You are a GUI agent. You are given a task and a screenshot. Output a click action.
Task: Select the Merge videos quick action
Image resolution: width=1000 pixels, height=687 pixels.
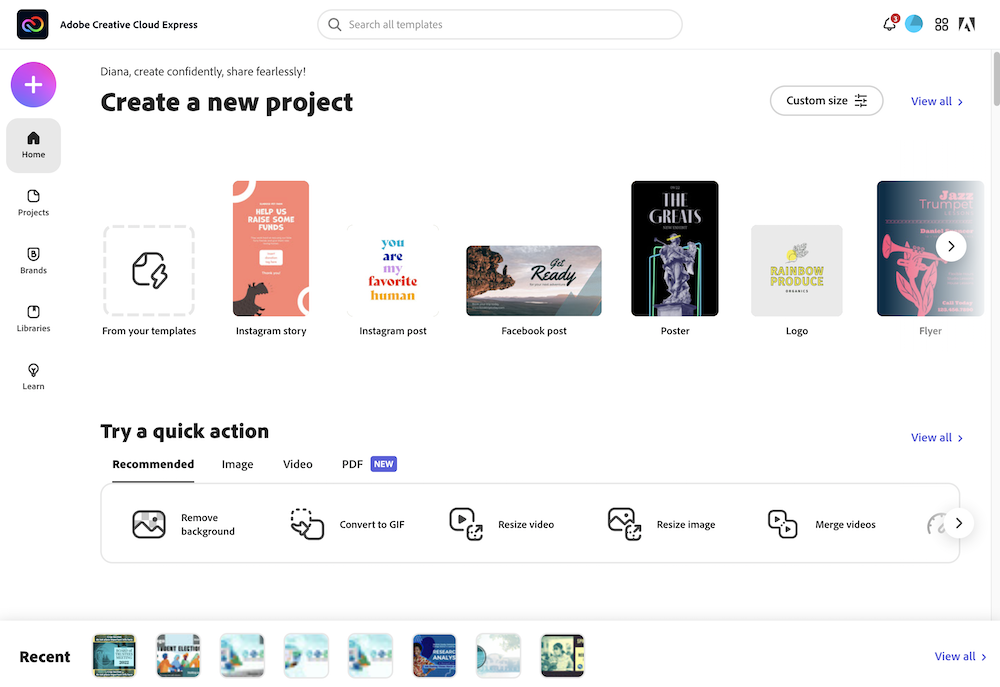tap(822, 524)
